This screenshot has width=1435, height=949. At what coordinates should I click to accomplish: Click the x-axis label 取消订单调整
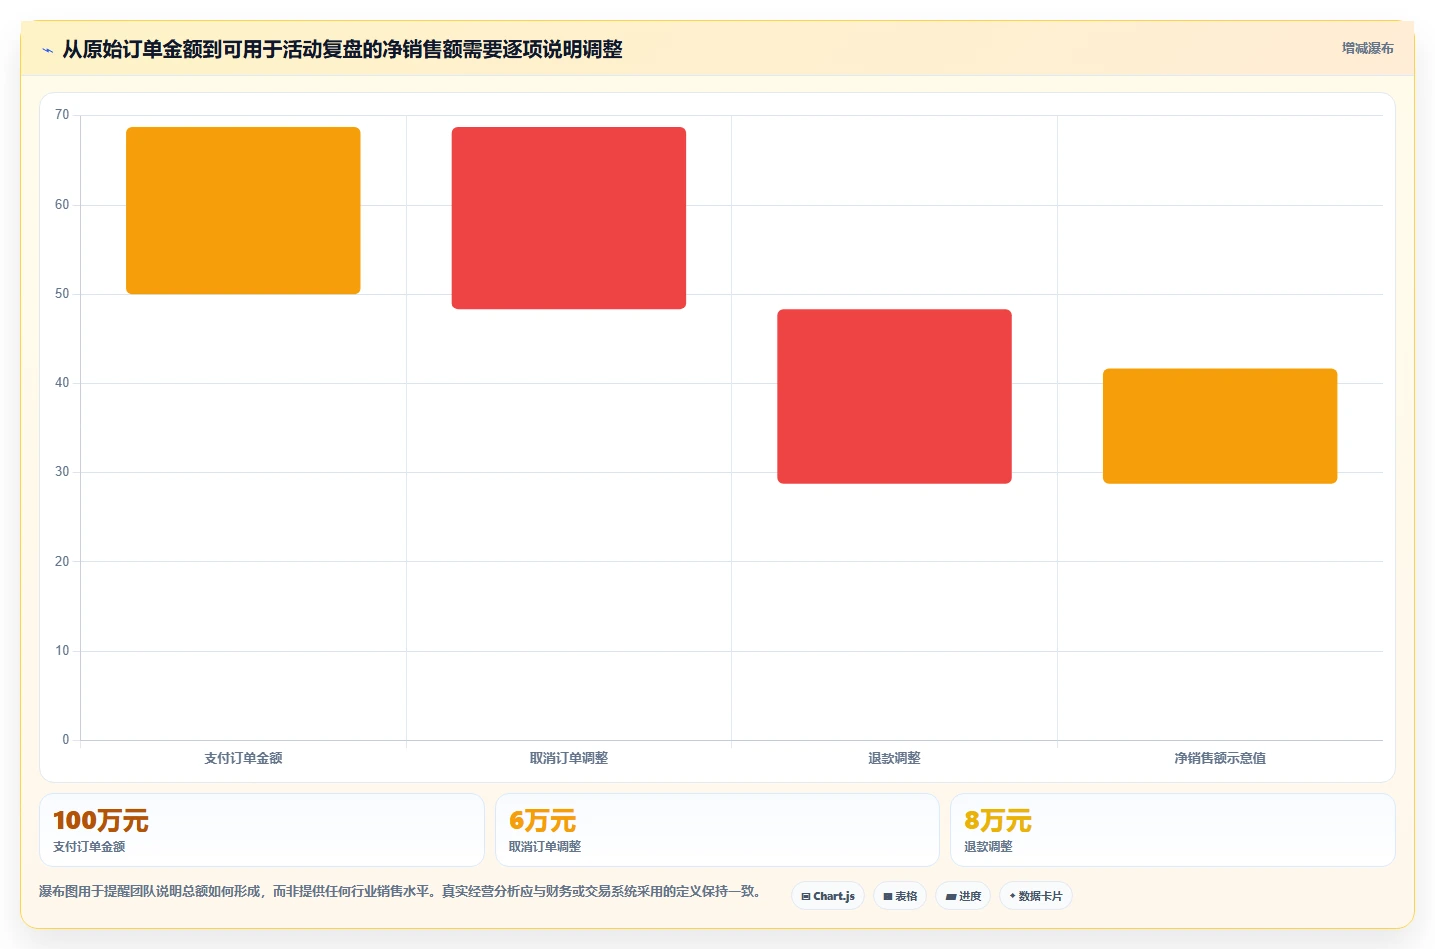coord(569,758)
